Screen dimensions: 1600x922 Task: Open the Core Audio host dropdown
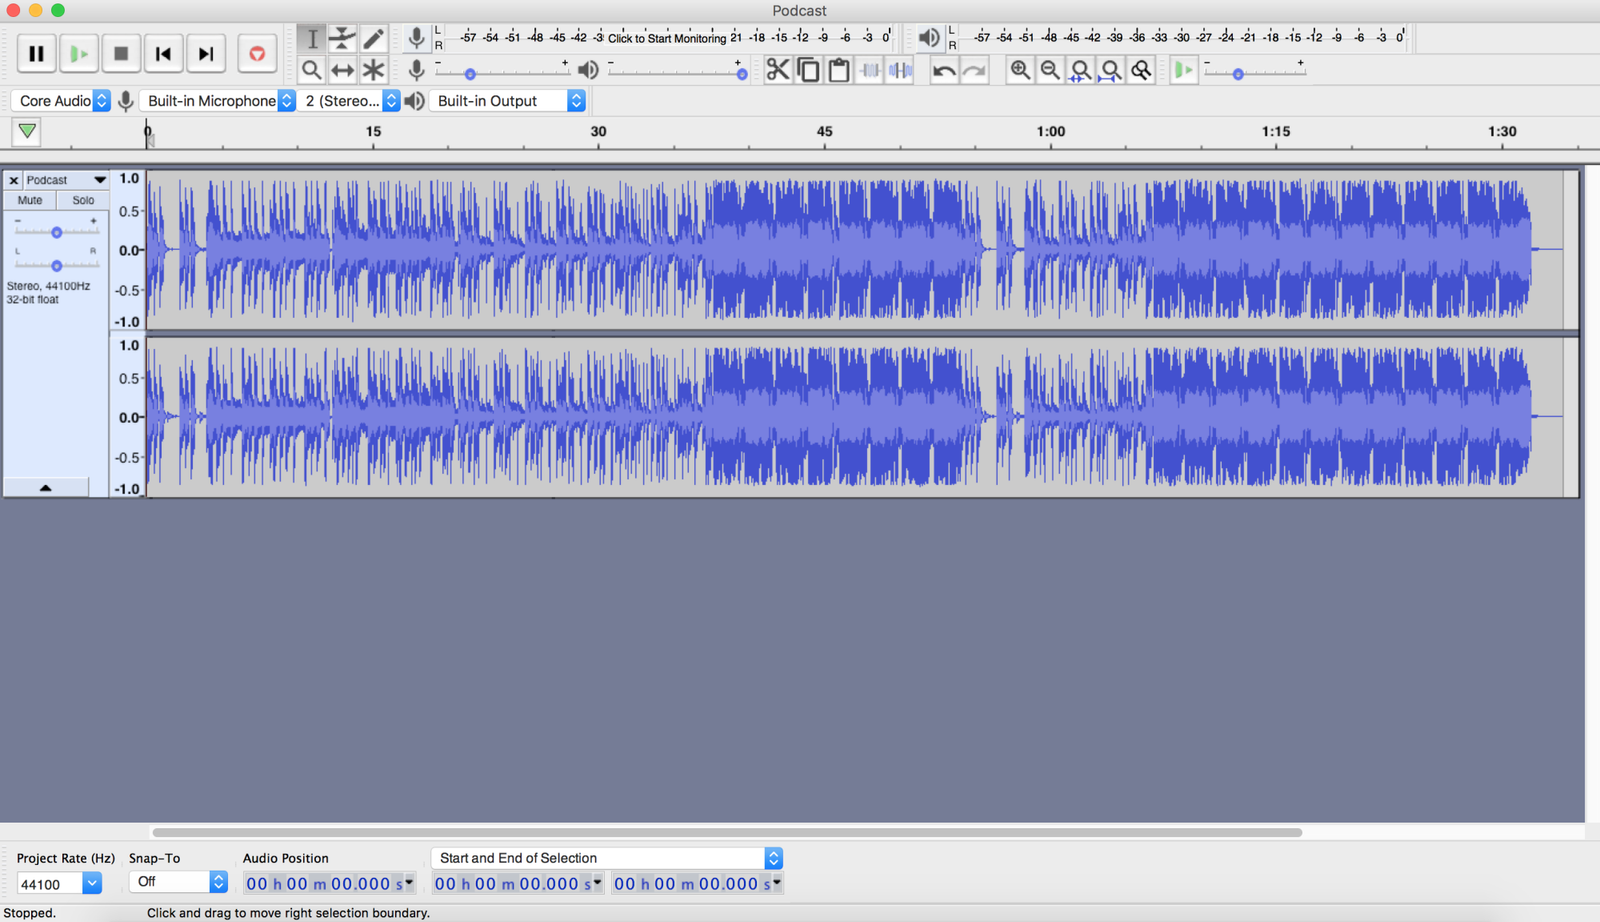pos(60,101)
